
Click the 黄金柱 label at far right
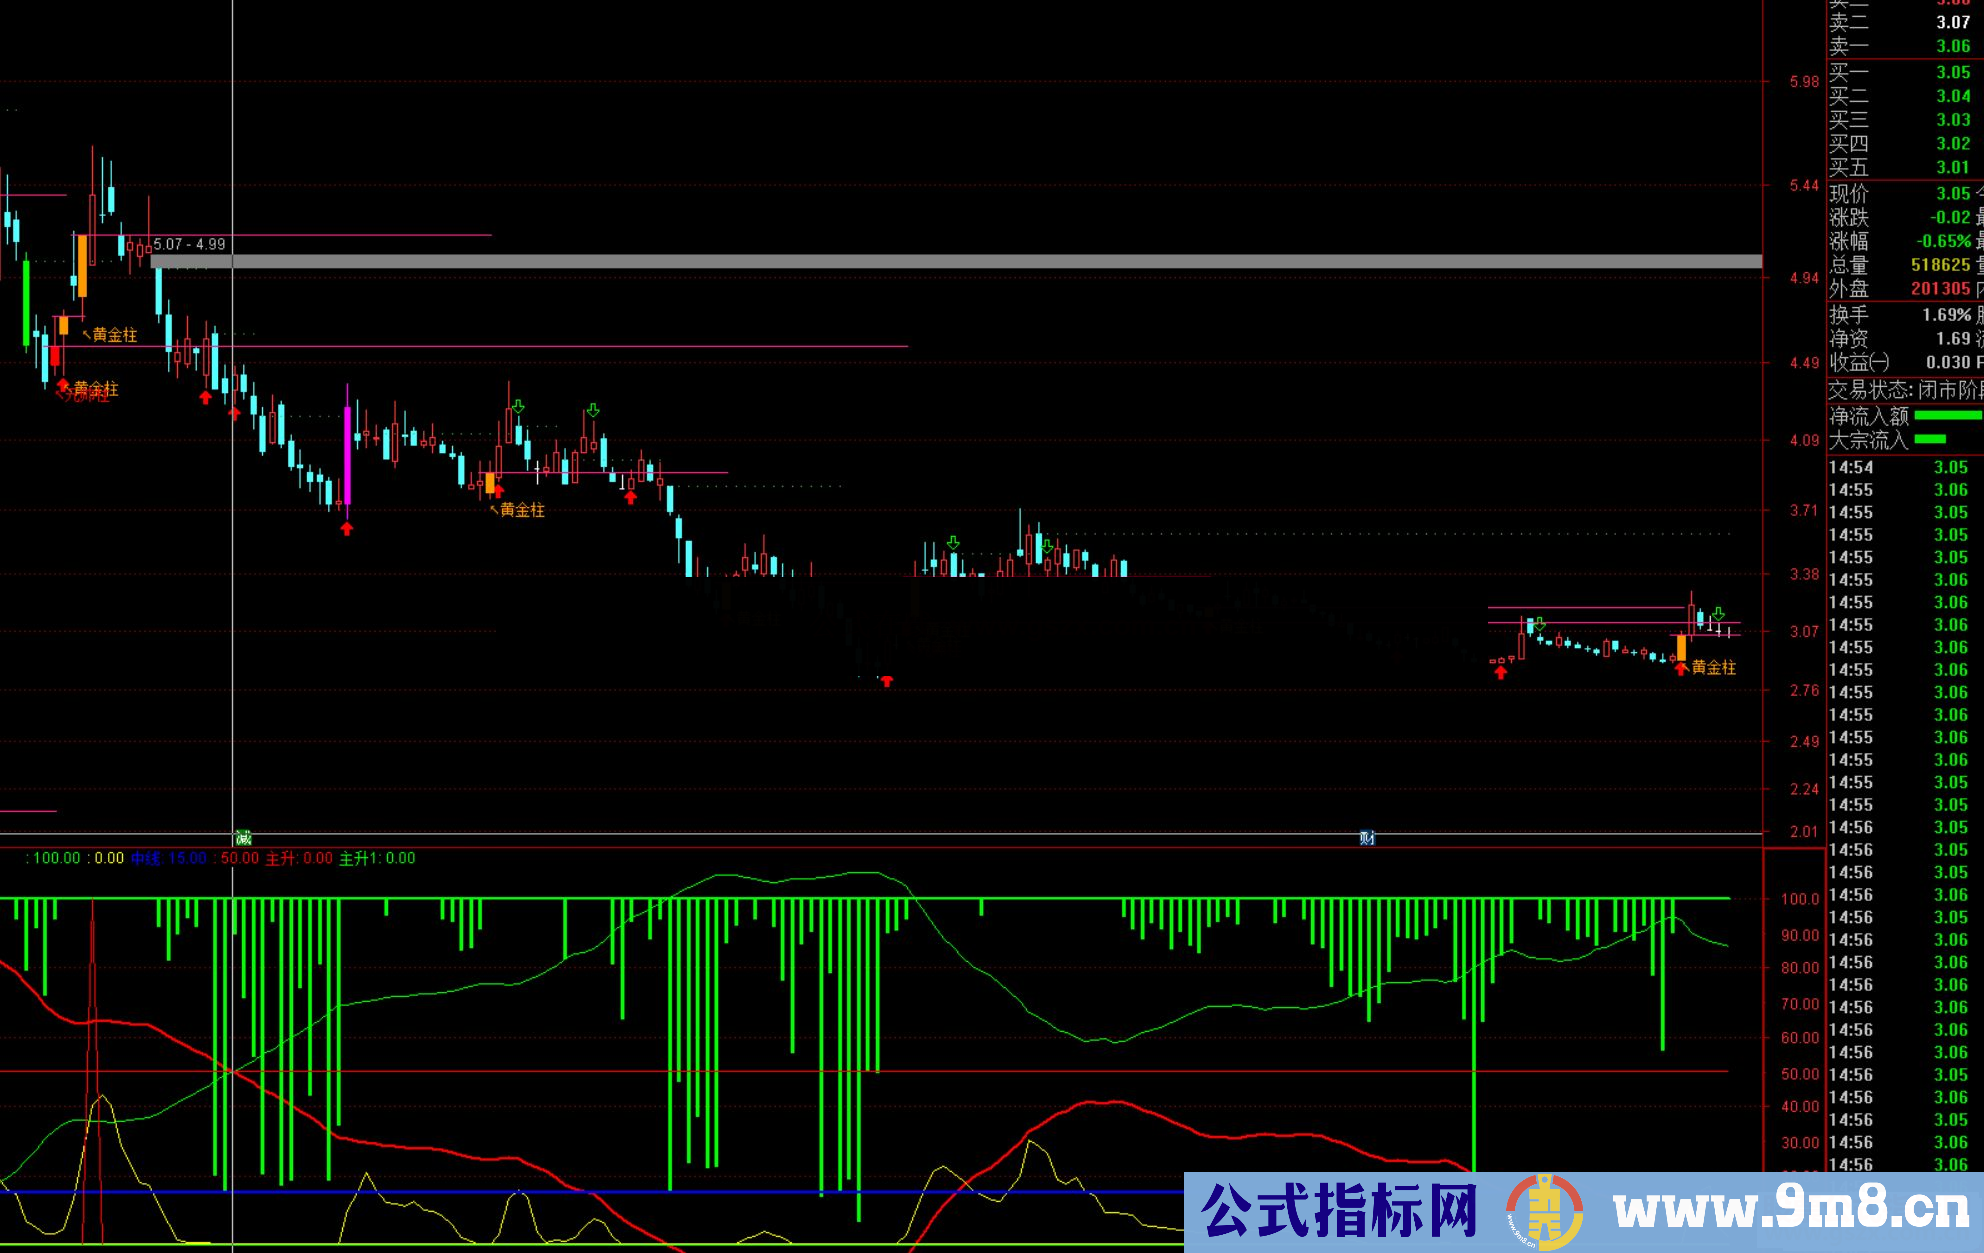click(1714, 667)
